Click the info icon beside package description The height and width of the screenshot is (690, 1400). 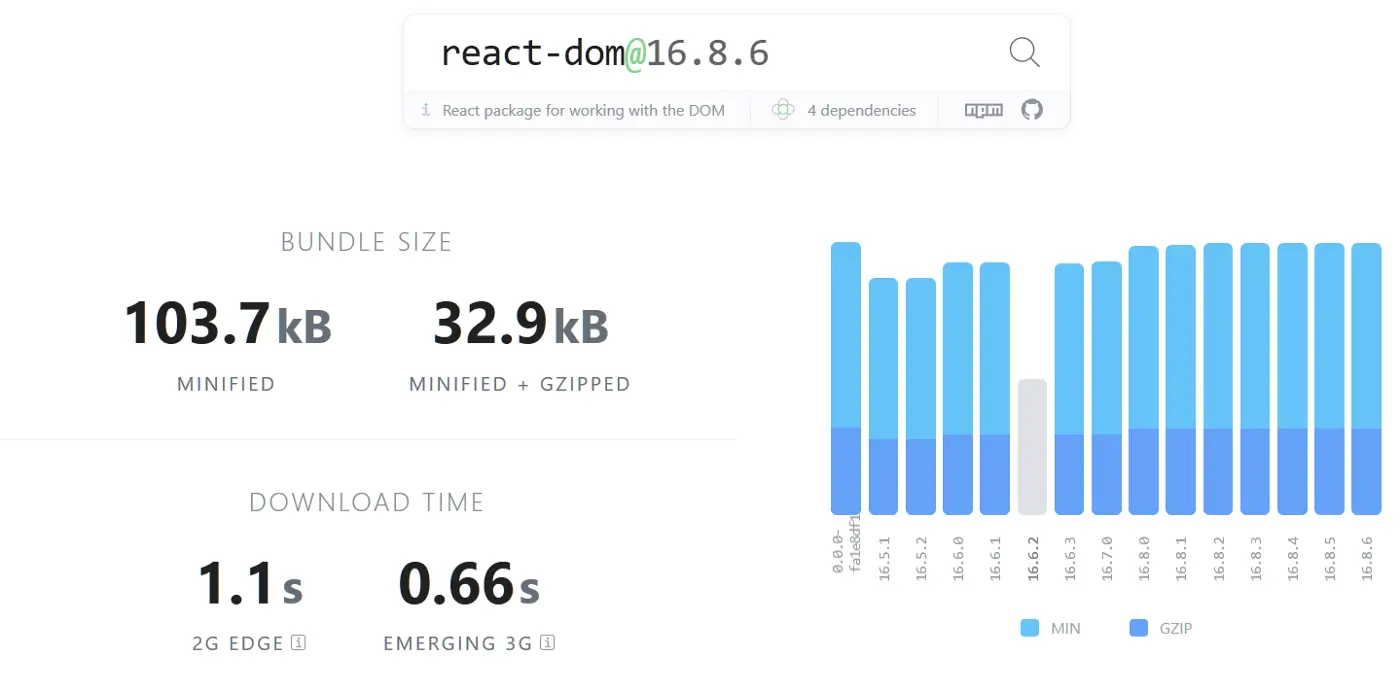click(426, 110)
